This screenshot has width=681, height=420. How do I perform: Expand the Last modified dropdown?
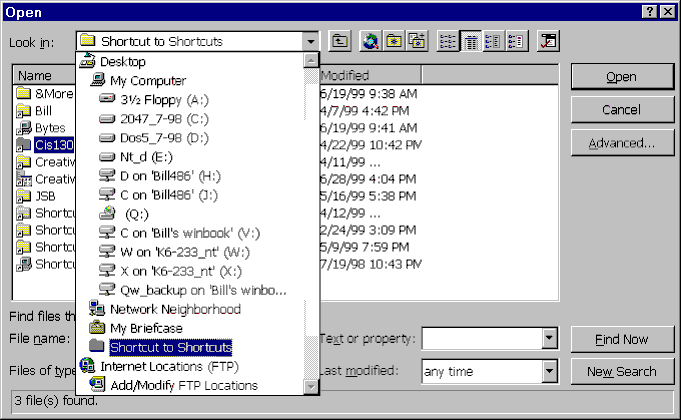click(x=548, y=372)
